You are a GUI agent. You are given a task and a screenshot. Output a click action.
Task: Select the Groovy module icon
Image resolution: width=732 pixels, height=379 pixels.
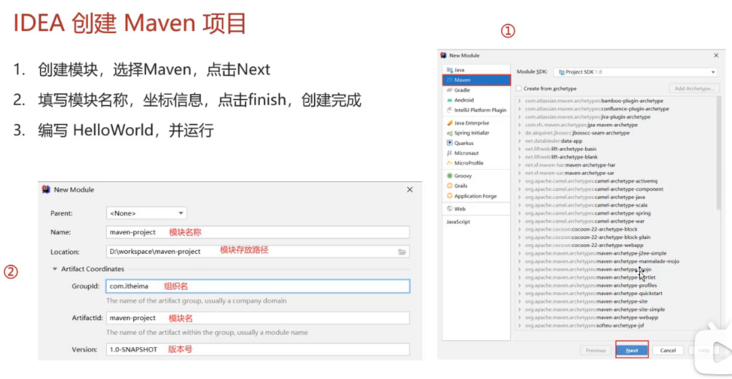point(450,176)
